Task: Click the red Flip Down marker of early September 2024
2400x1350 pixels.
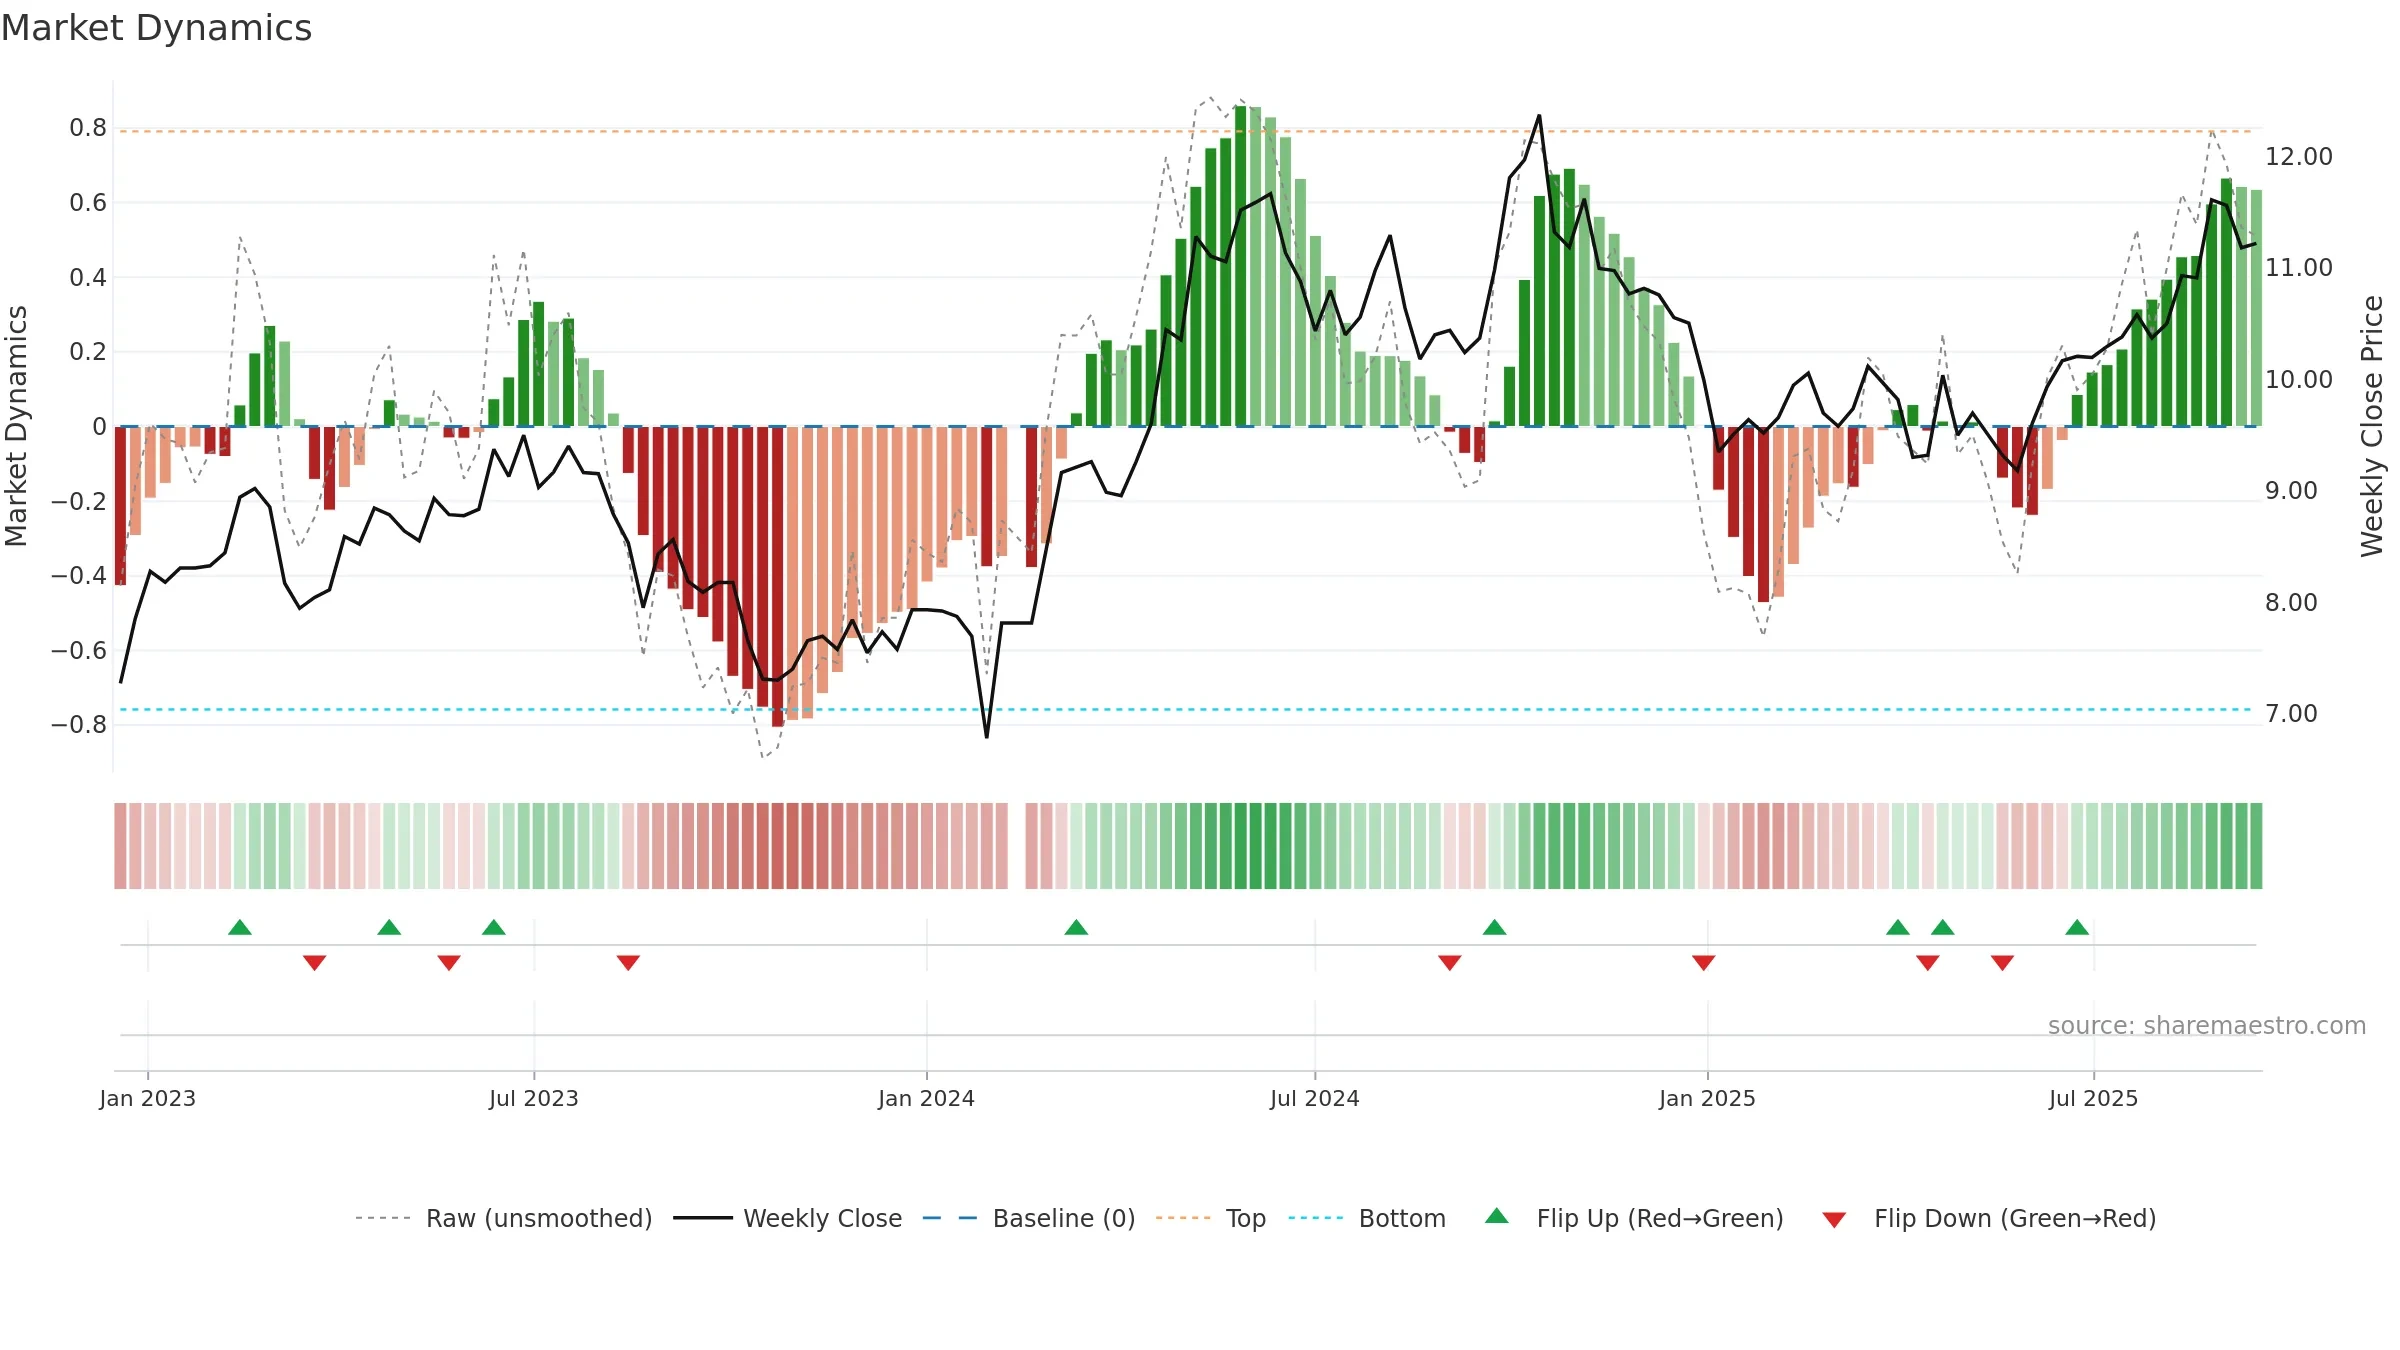Action: (1450, 962)
